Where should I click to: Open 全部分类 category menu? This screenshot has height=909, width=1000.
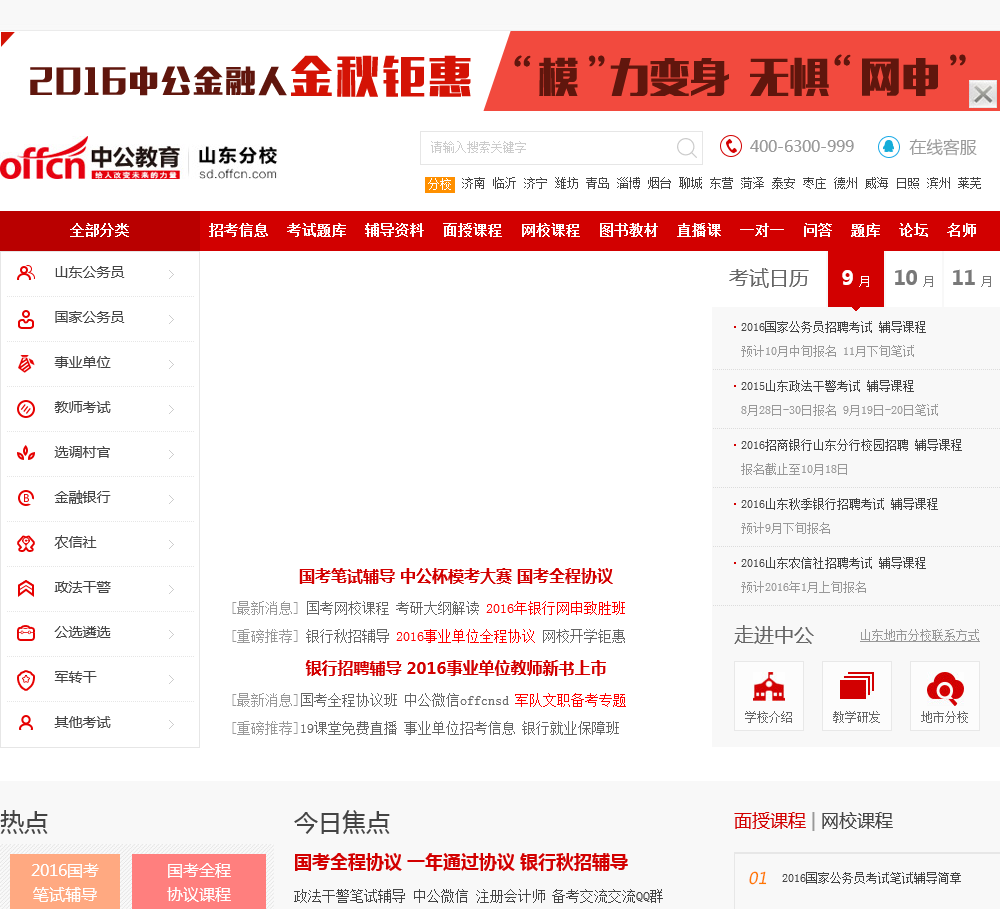tap(99, 230)
